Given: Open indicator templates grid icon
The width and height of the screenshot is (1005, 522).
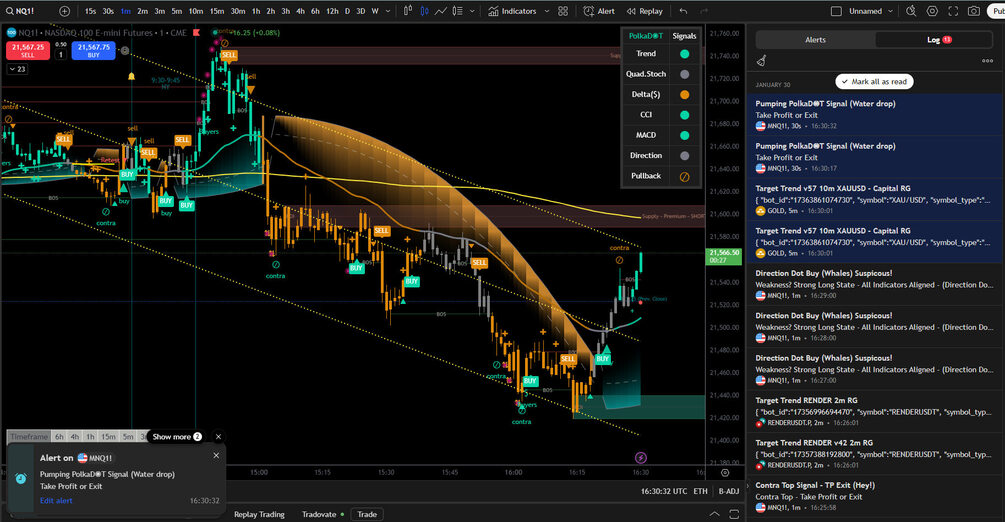Looking at the screenshot, I should pos(563,11).
